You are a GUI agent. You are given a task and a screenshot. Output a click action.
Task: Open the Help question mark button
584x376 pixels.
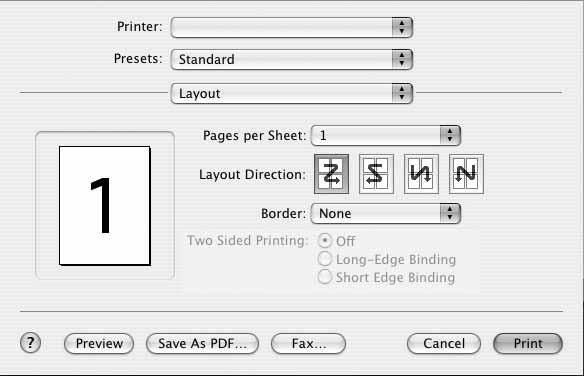point(30,342)
